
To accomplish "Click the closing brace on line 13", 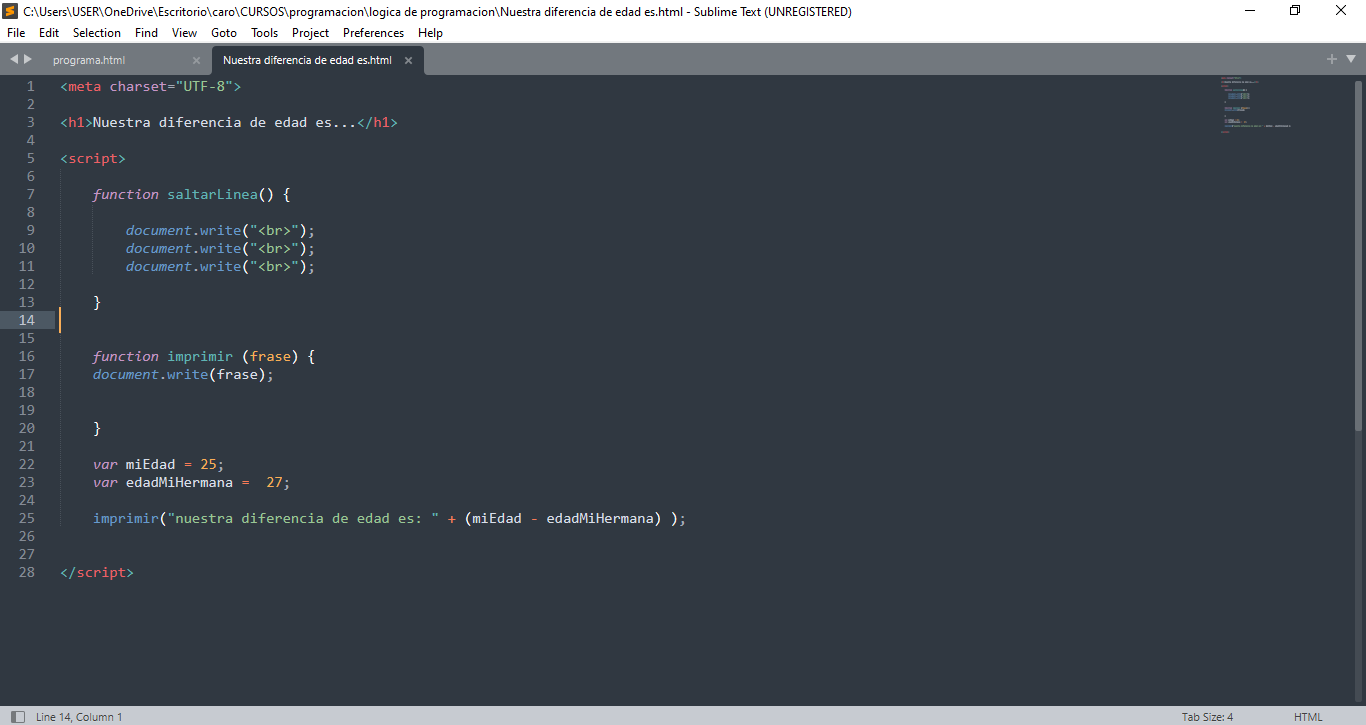I will [x=97, y=302].
